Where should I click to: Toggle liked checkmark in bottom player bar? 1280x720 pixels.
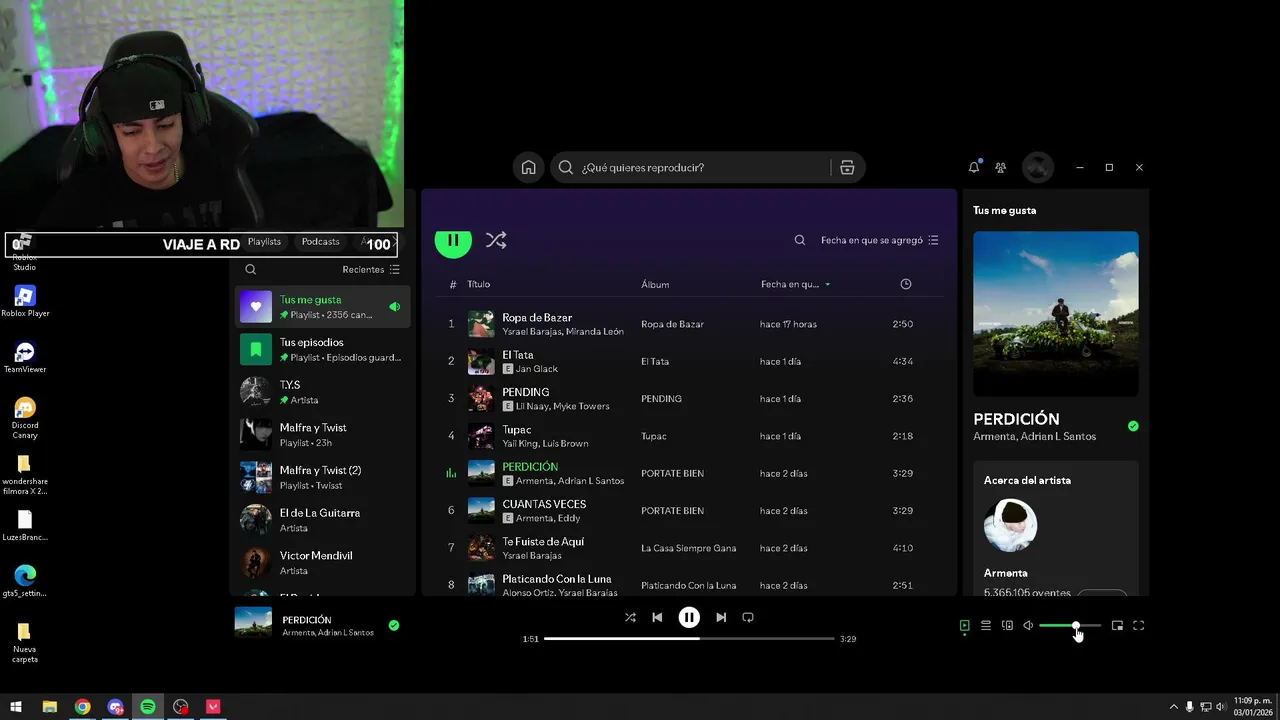394,625
